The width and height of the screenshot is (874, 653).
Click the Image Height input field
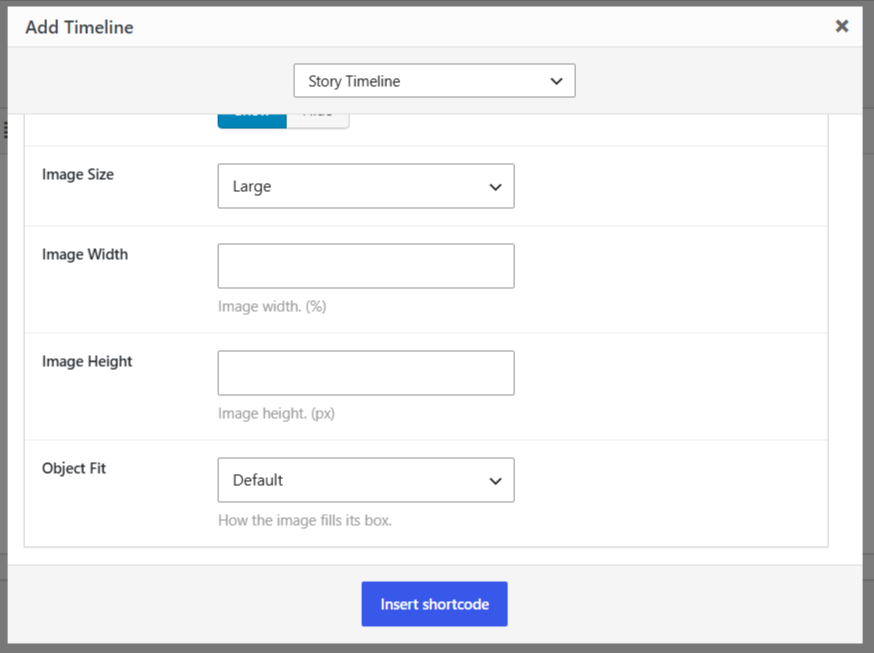(x=366, y=373)
